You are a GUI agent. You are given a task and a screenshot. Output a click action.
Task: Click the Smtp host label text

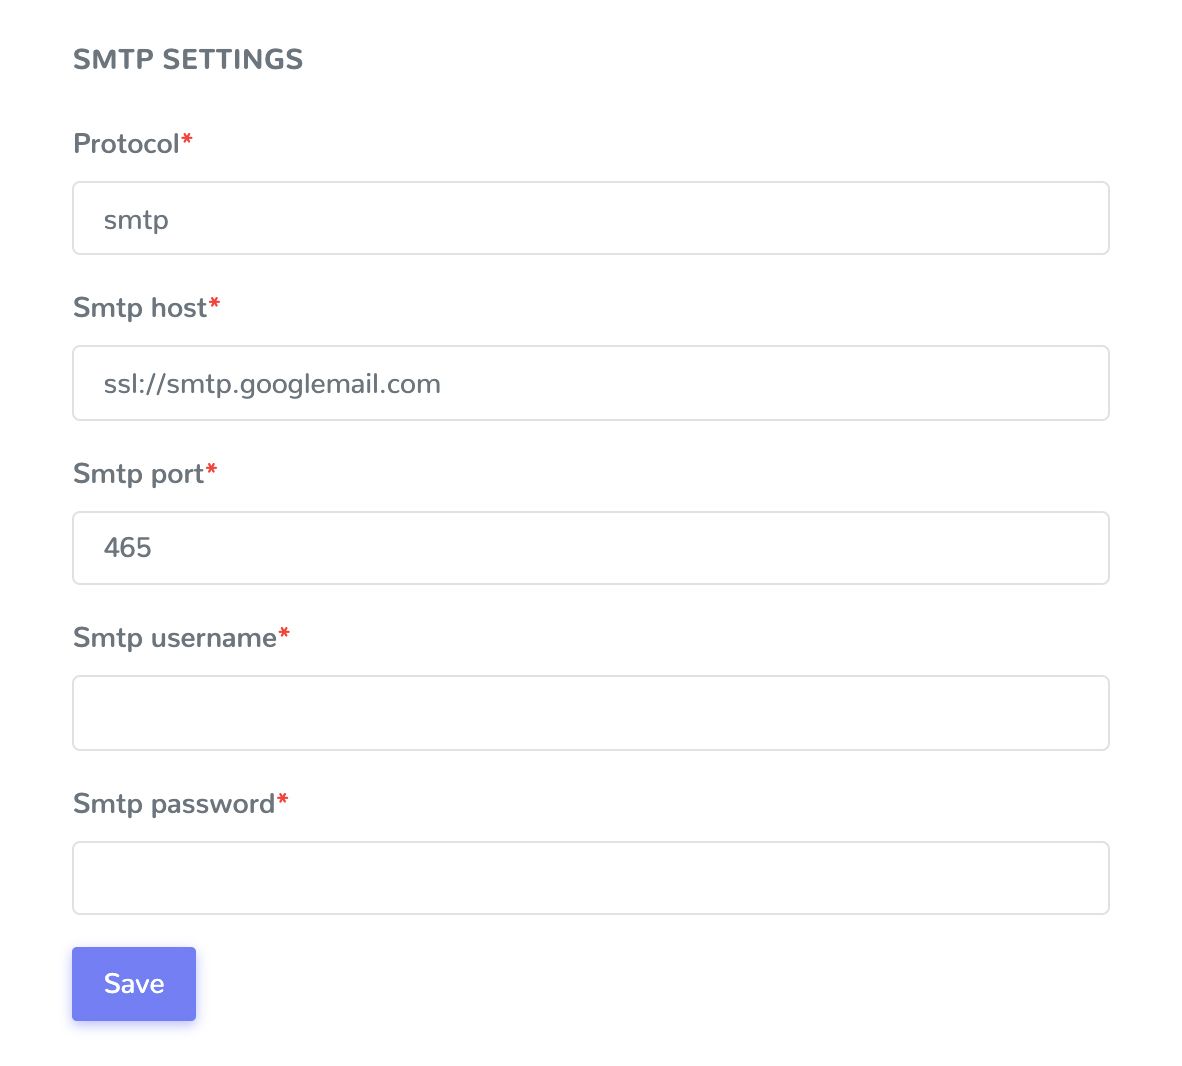(140, 308)
